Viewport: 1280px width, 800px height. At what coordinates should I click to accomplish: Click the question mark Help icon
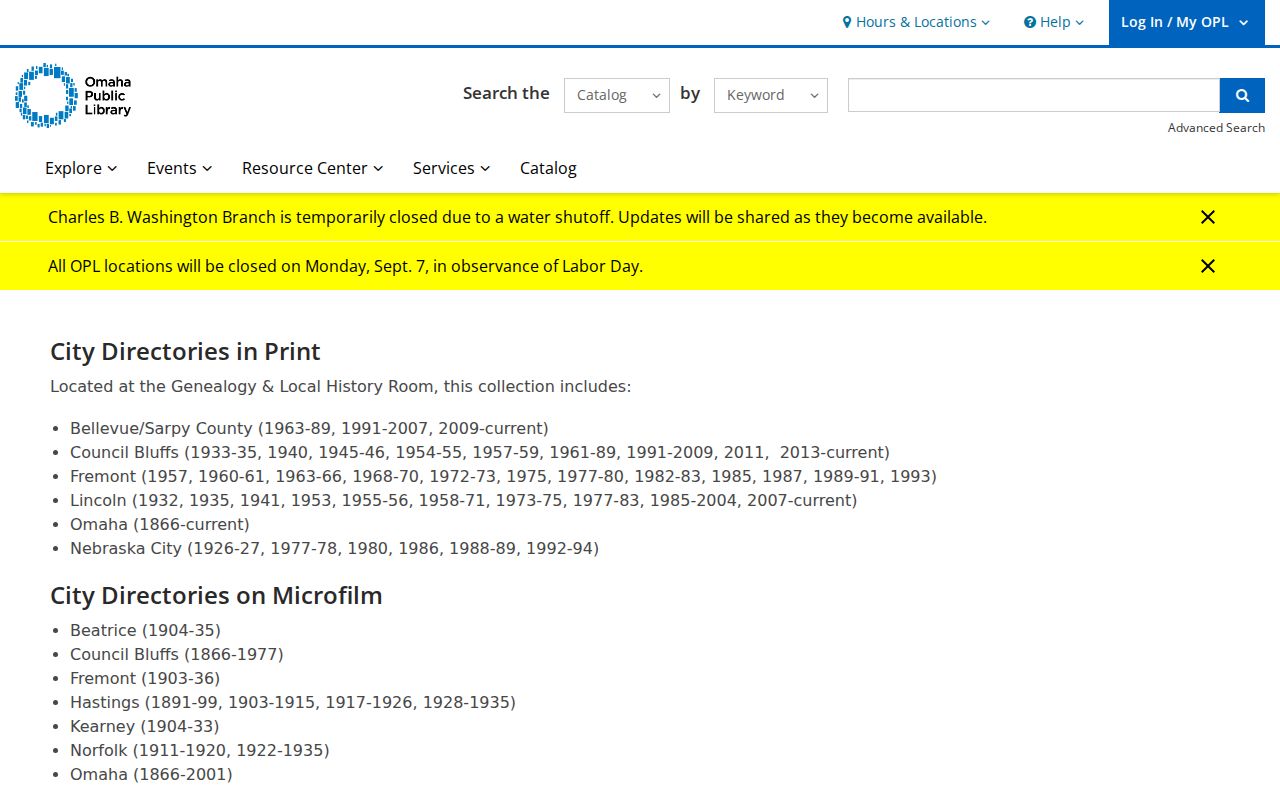tap(1029, 22)
